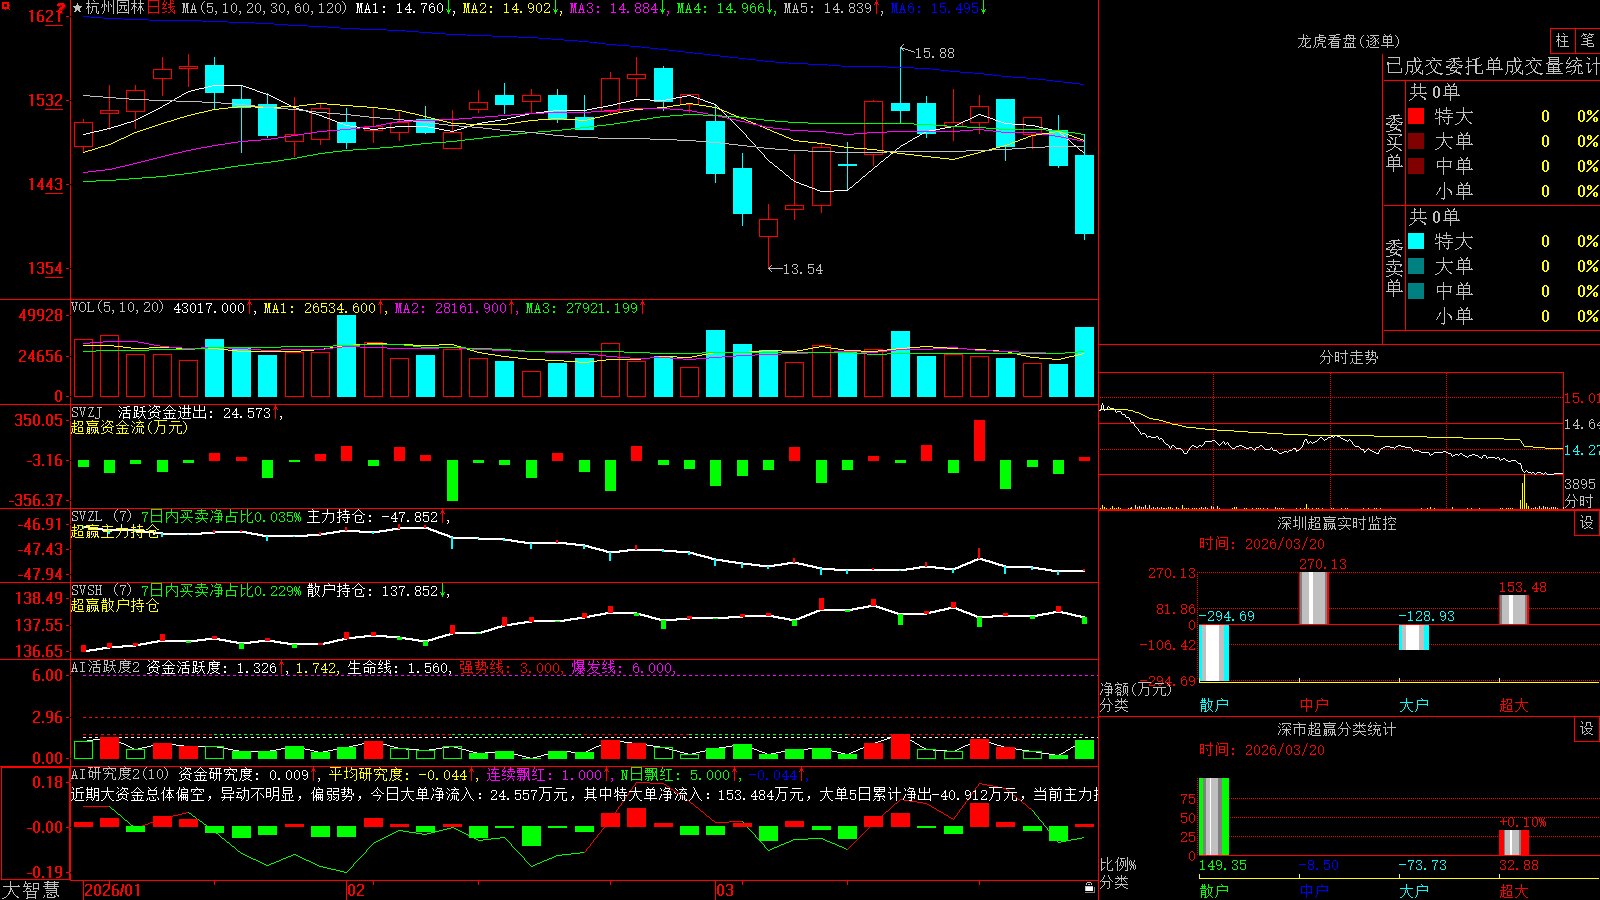Click the 杭州园林 stock name
1600x900 pixels.
115,8
